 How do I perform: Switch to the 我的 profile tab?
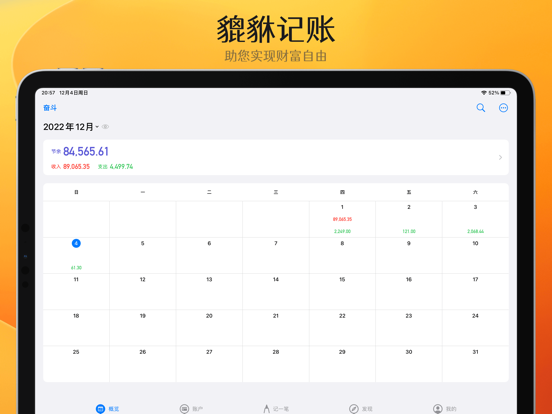[444, 409]
